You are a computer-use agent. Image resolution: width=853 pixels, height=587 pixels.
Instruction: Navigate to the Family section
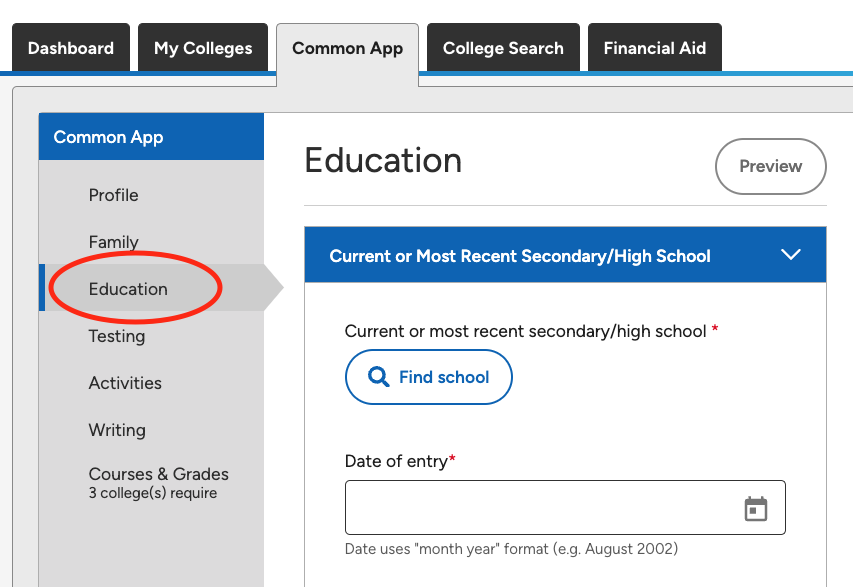pos(113,242)
